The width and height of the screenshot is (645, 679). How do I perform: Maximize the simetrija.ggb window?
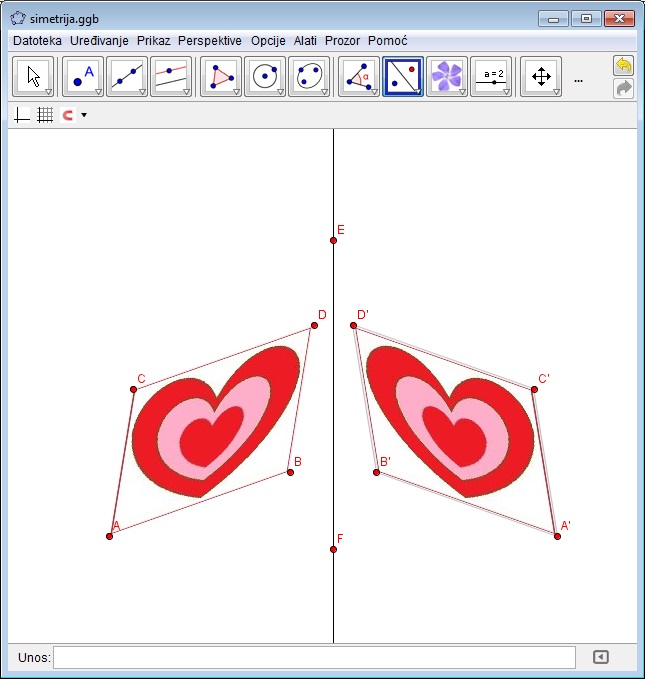[x=586, y=19]
